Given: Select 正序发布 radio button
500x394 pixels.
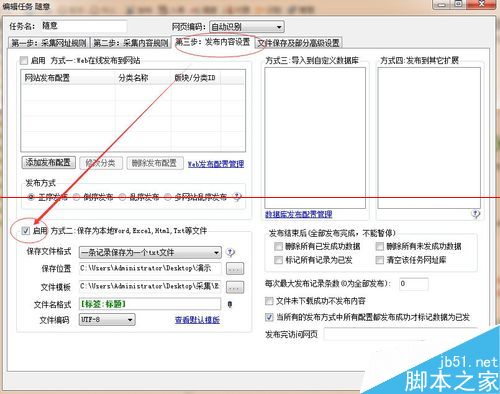Looking at the screenshot, I should (31, 197).
